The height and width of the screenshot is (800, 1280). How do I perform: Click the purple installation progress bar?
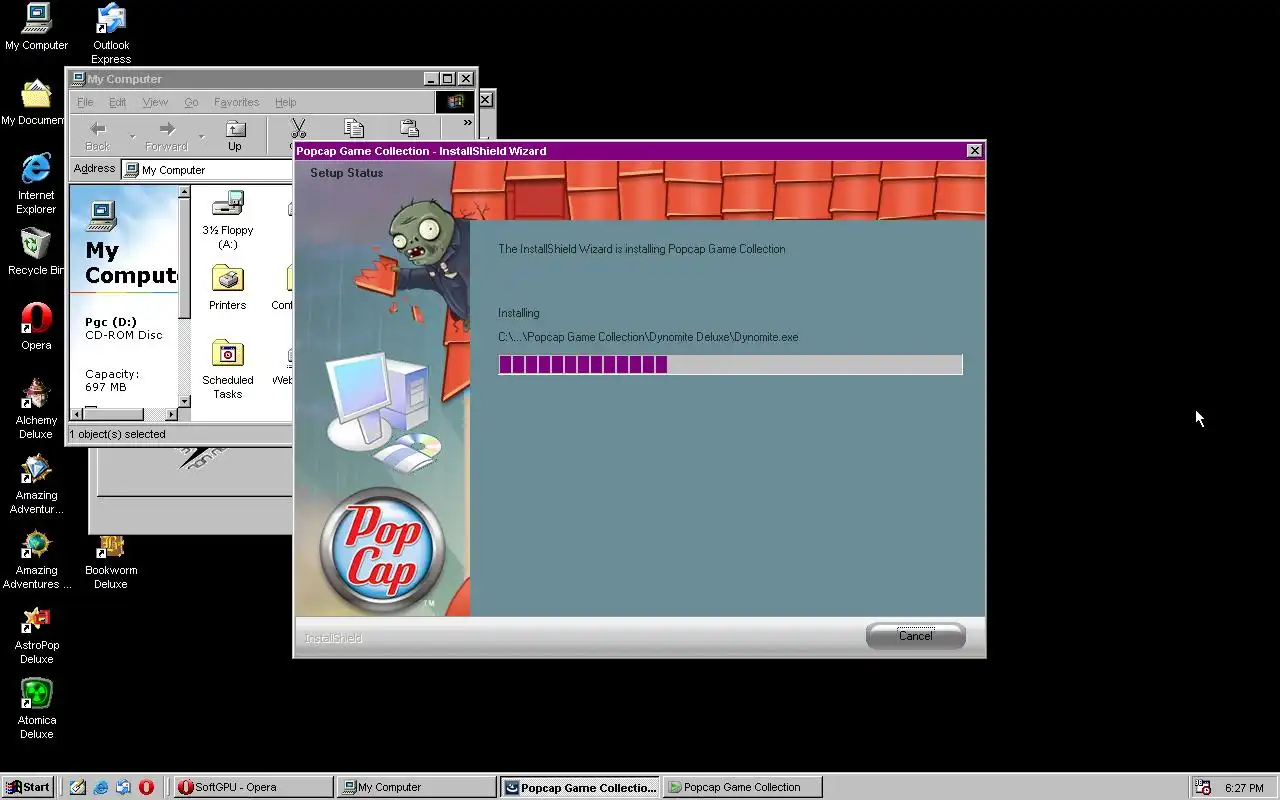(x=730, y=364)
